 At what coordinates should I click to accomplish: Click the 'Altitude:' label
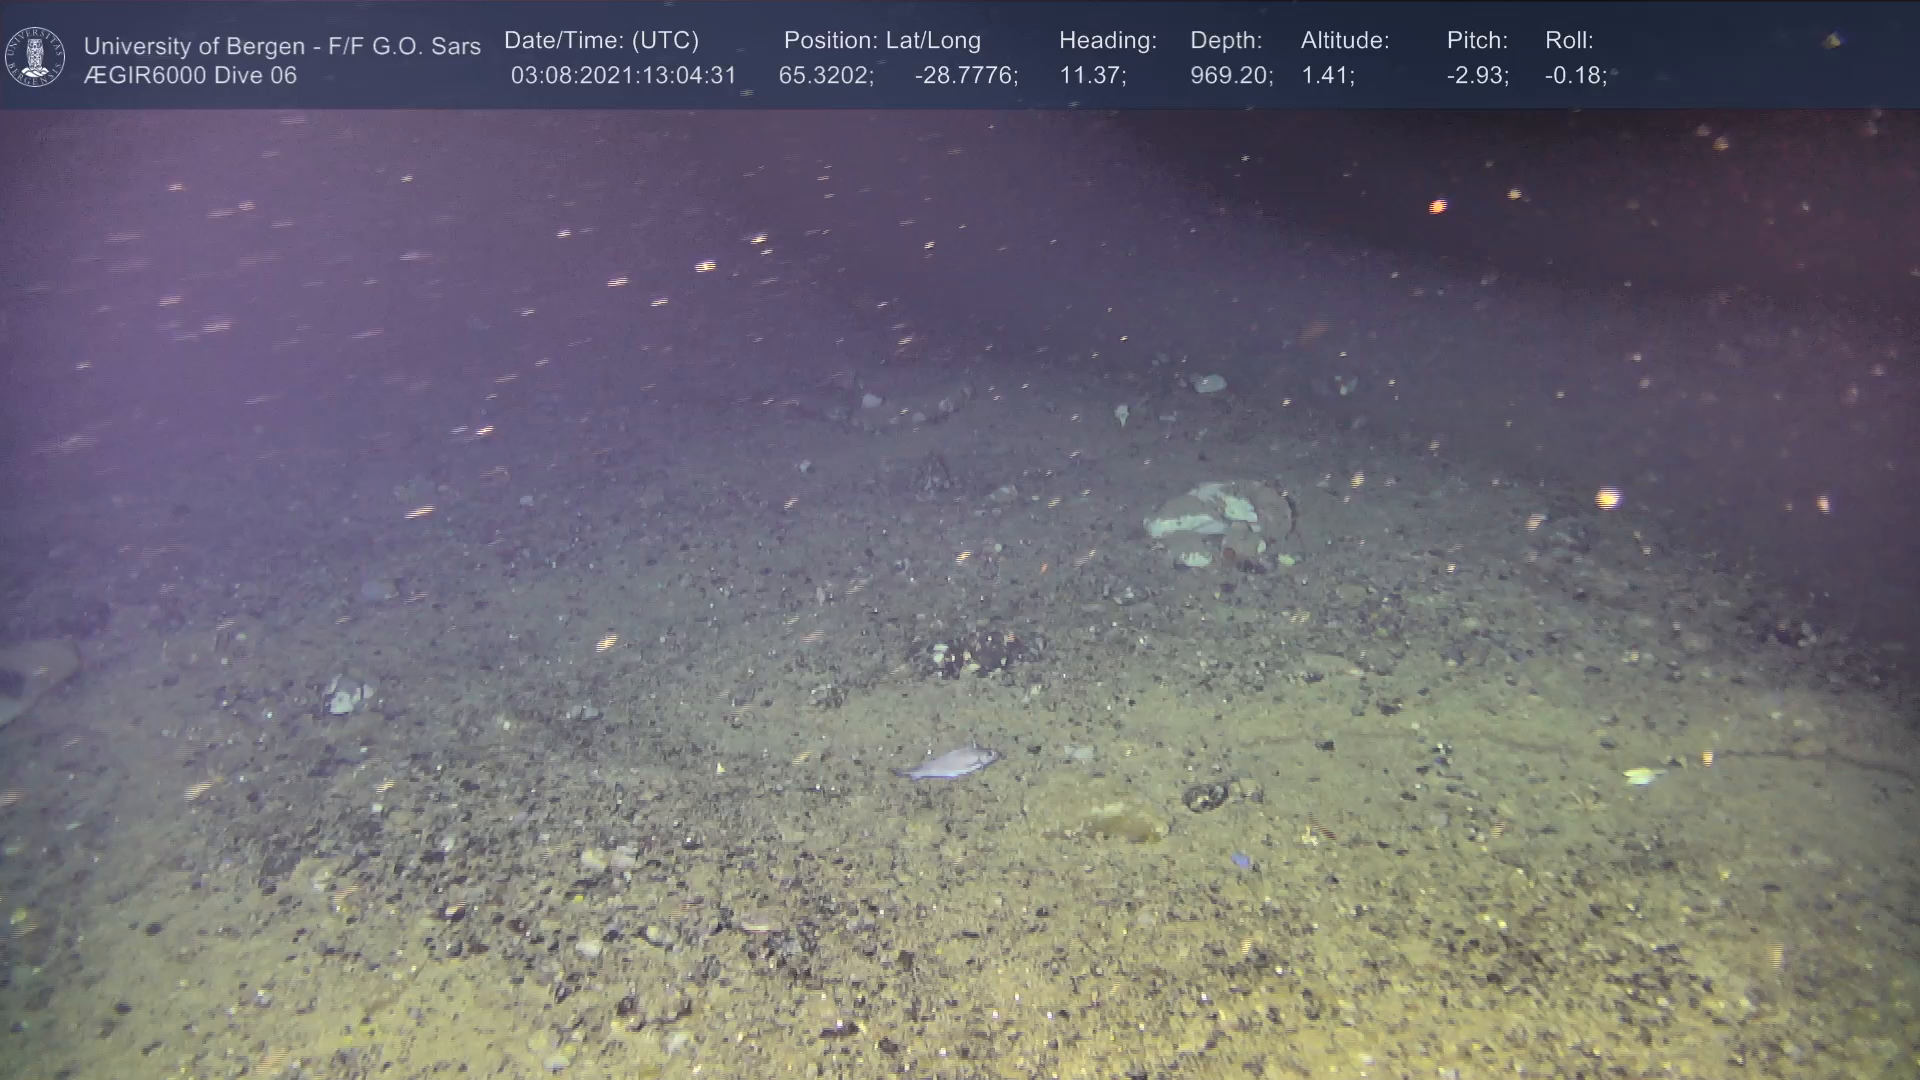[x=1344, y=41]
